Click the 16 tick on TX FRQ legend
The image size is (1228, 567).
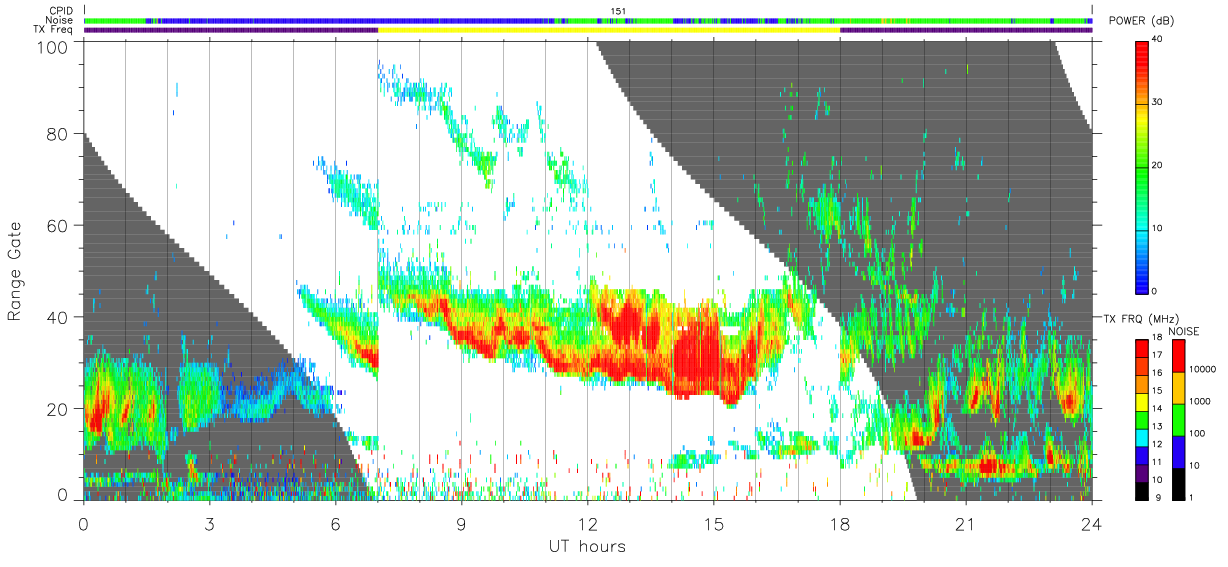(x=1157, y=373)
